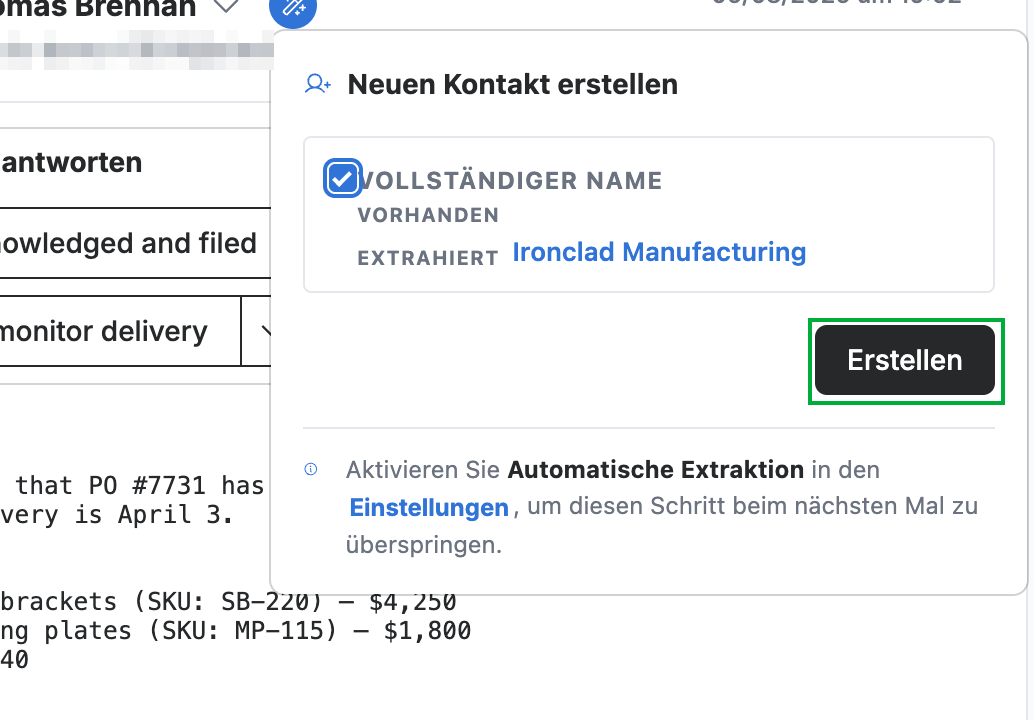Click the antworten section header

point(71,162)
